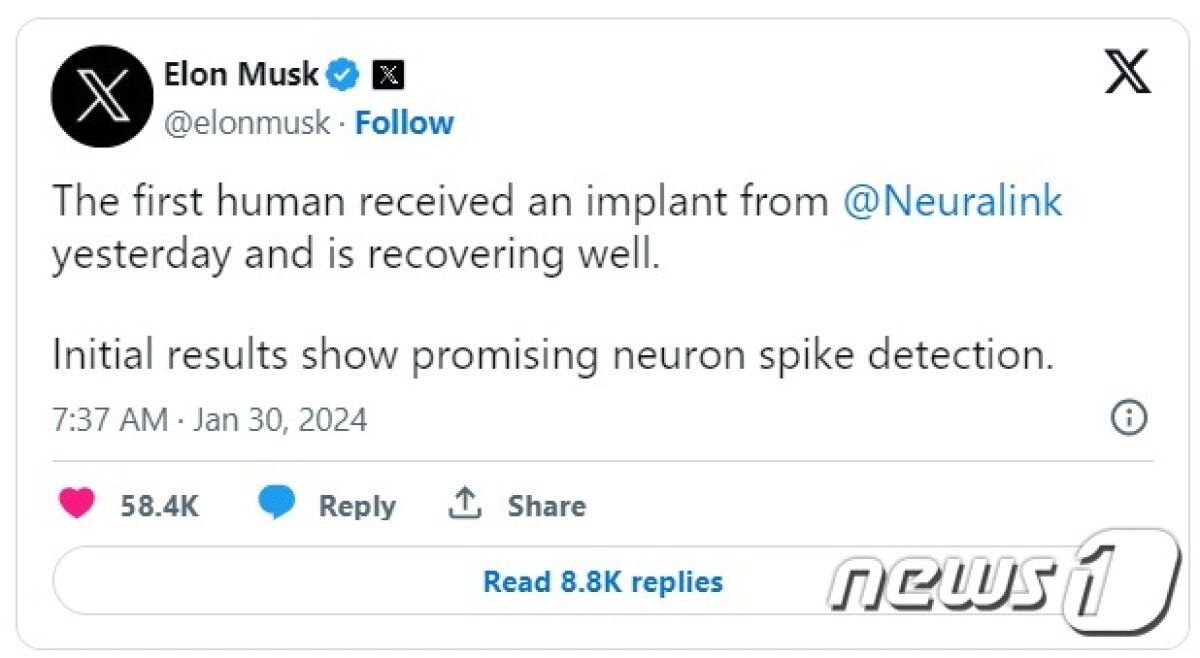Click the sentence about promising neuron spike detection
1200x658 pixels.
pos(553,355)
